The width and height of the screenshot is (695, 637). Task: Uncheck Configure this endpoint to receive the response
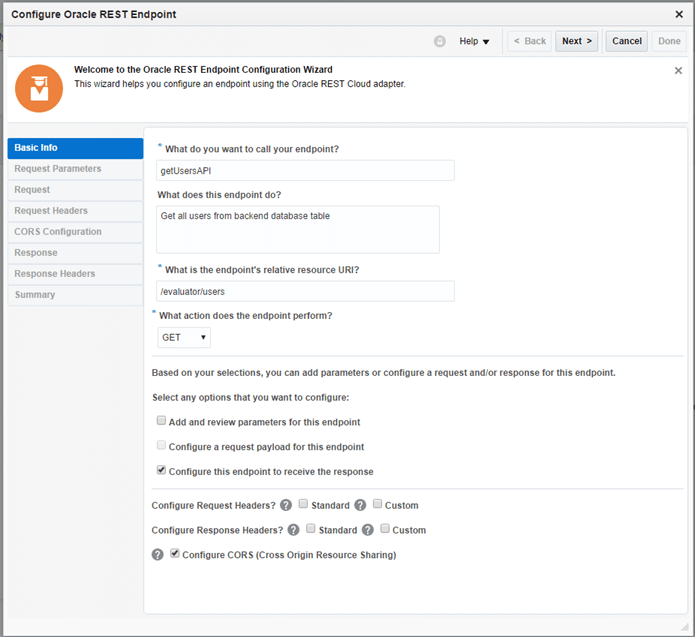click(x=162, y=470)
